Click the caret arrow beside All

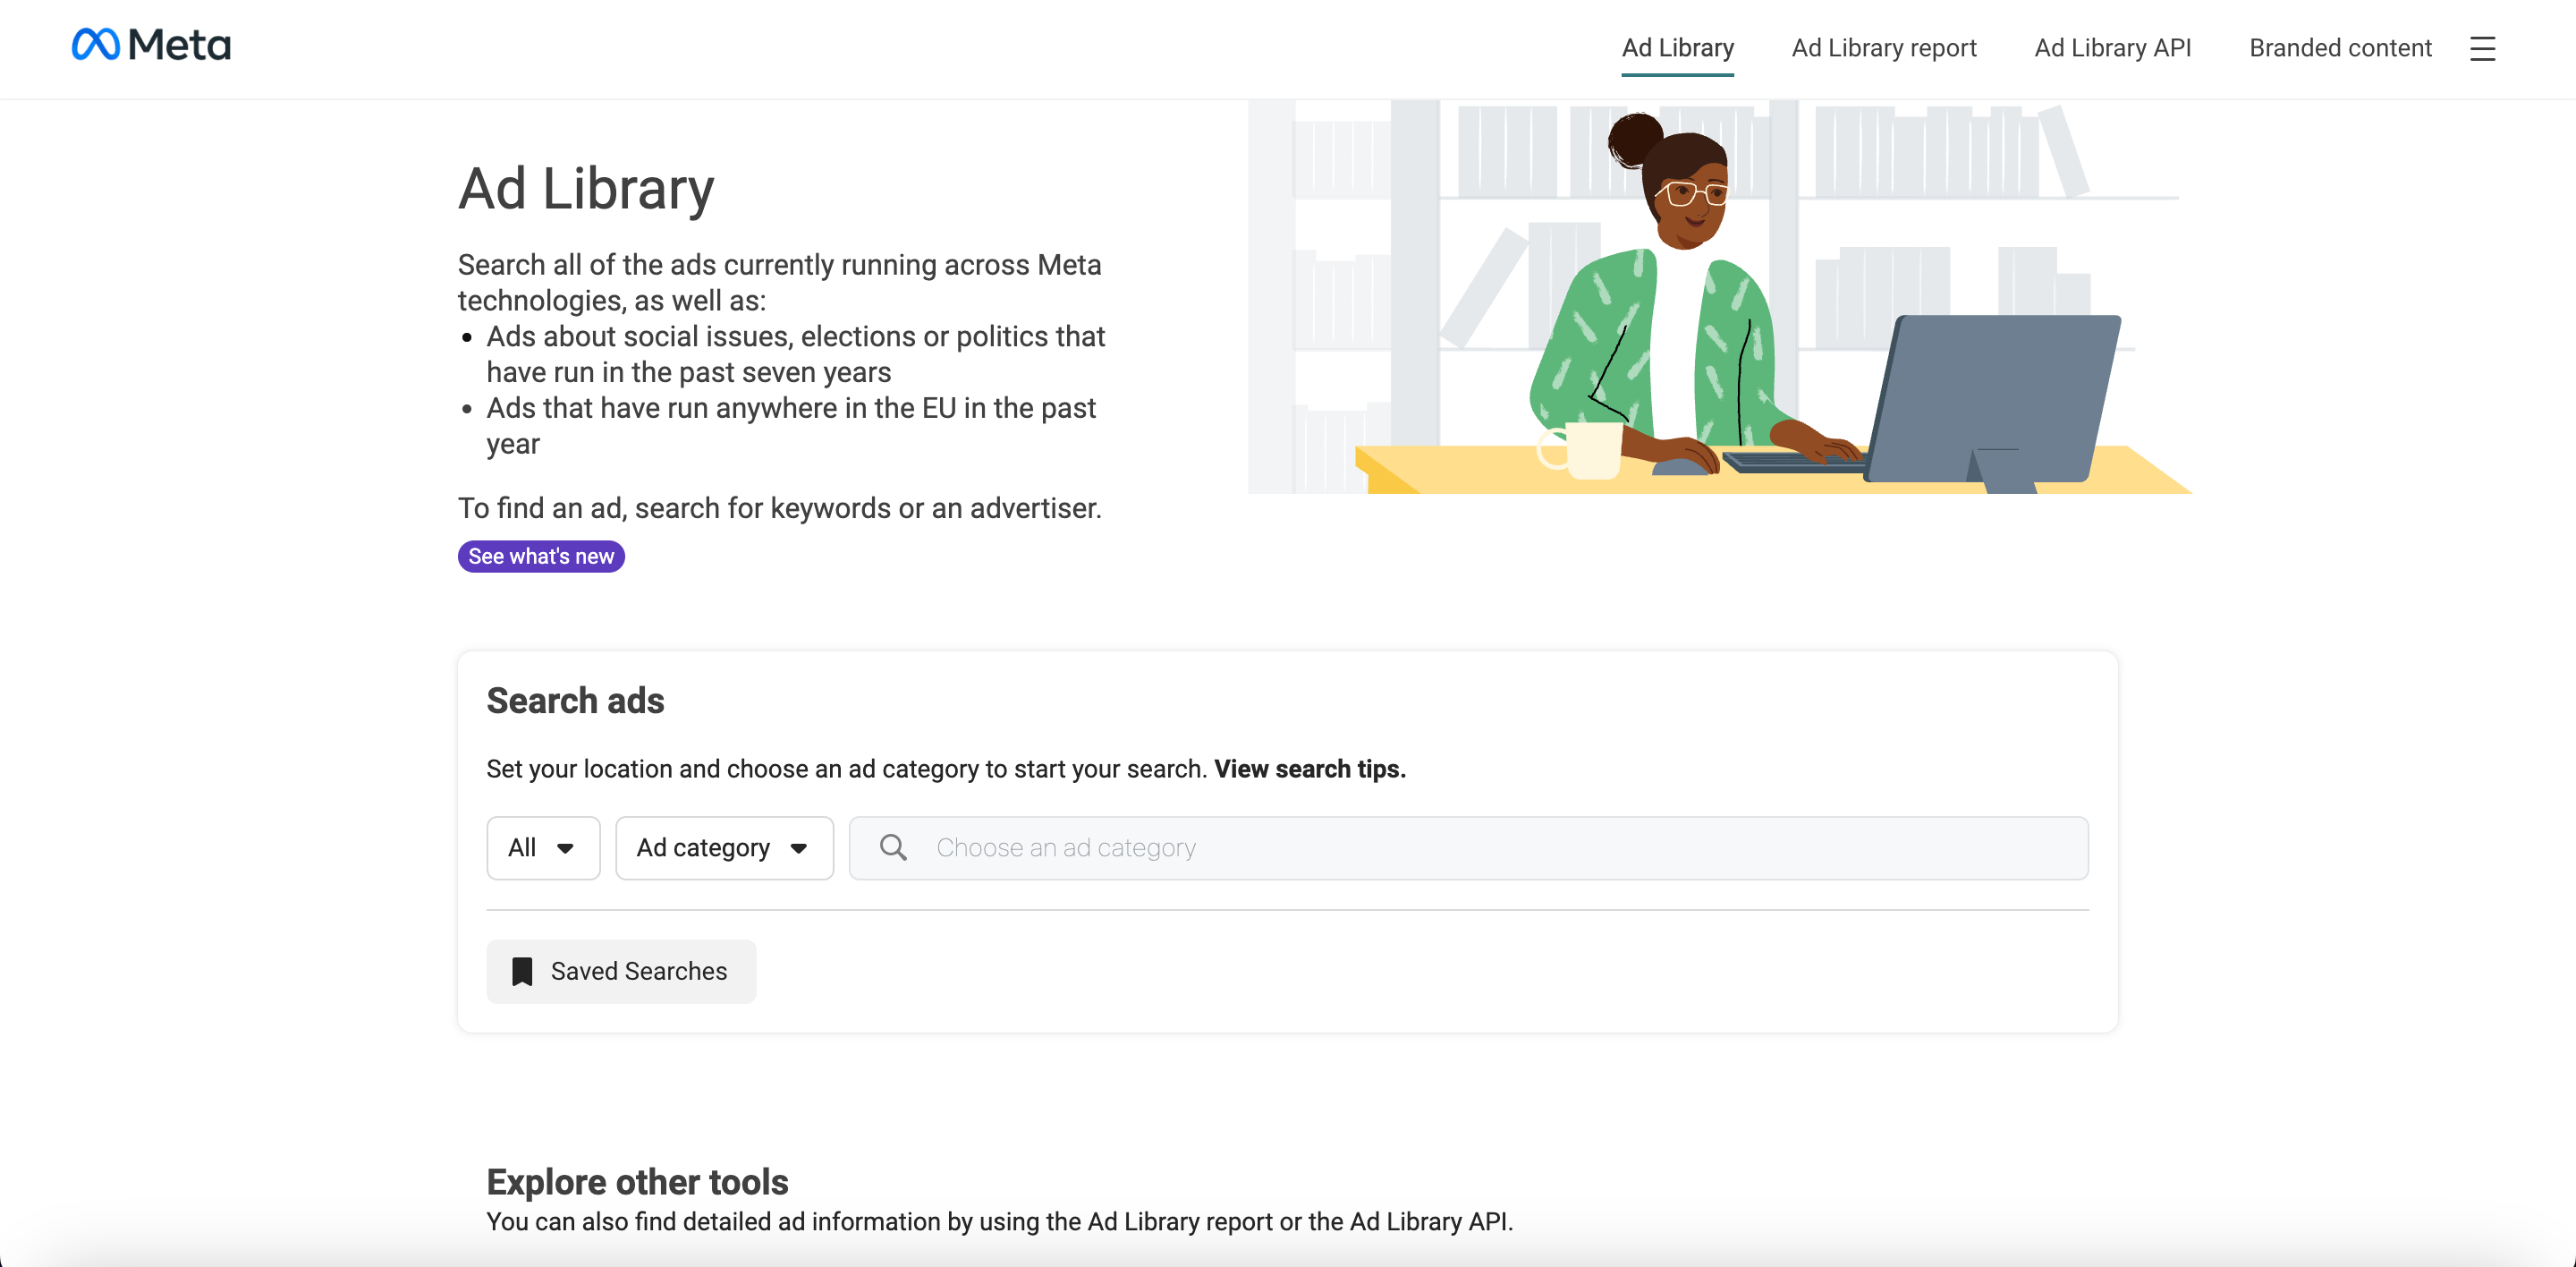pyautogui.click(x=565, y=849)
